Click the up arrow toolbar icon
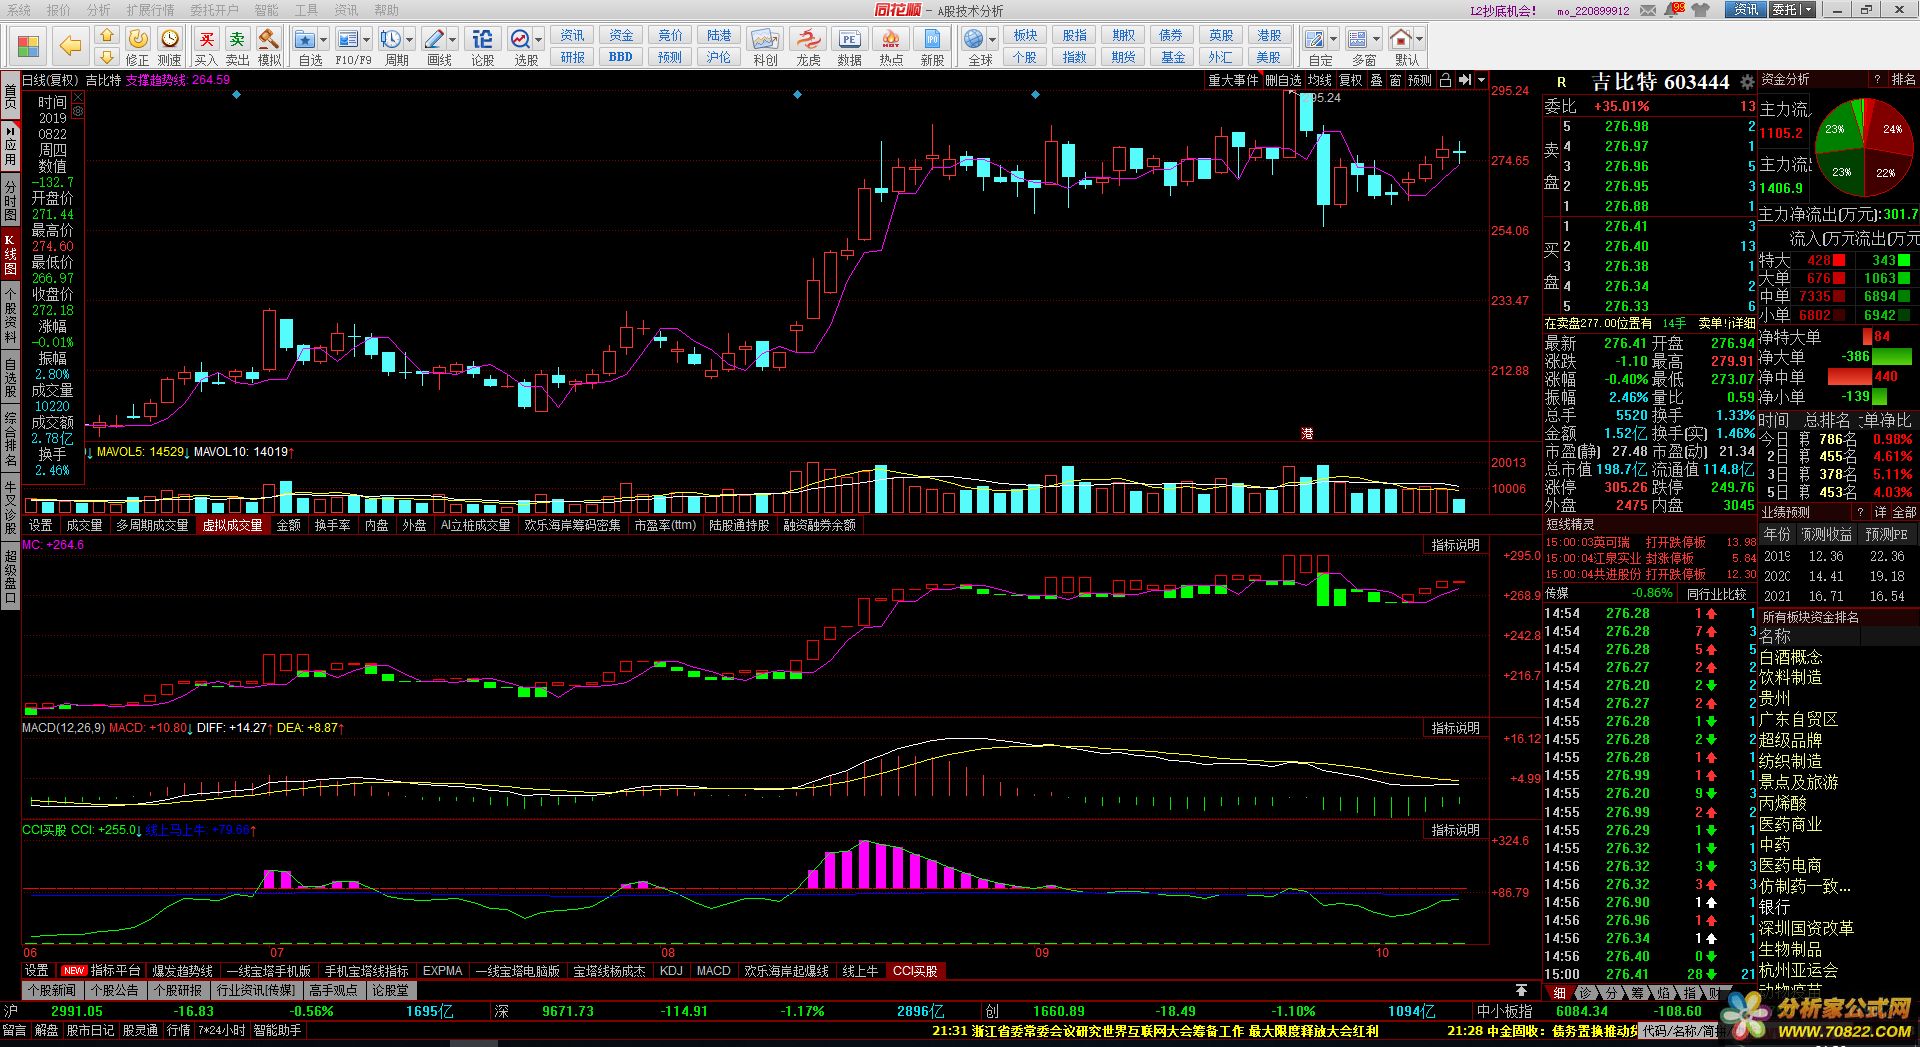 click(x=106, y=36)
